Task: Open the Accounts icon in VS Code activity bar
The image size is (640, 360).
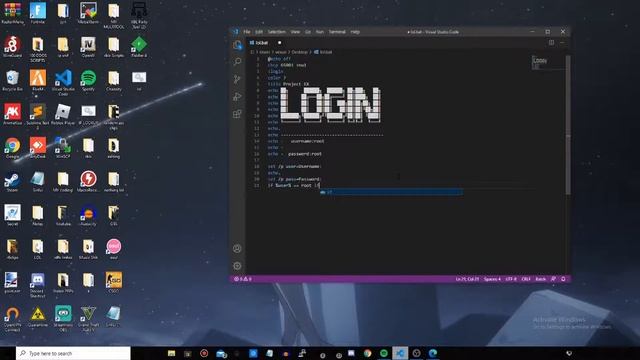Action: 237,249
